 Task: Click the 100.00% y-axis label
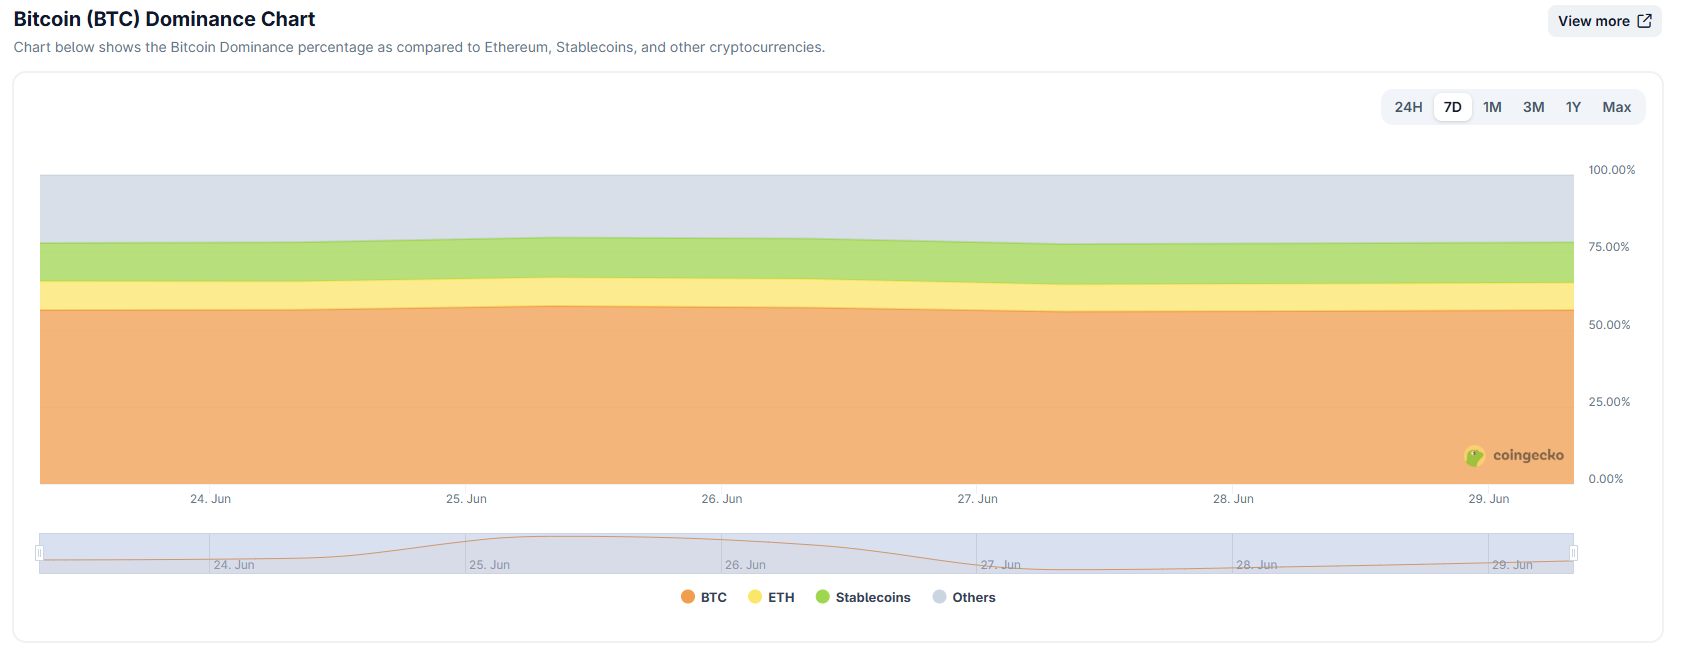(1612, 170)
